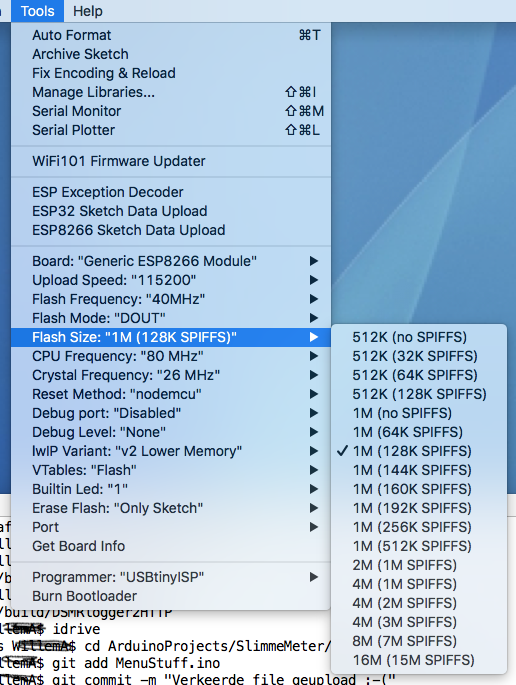The width and height of the screenshot is (516, 685).
Task: Click the Tools menu title
Action: (38, 11)
